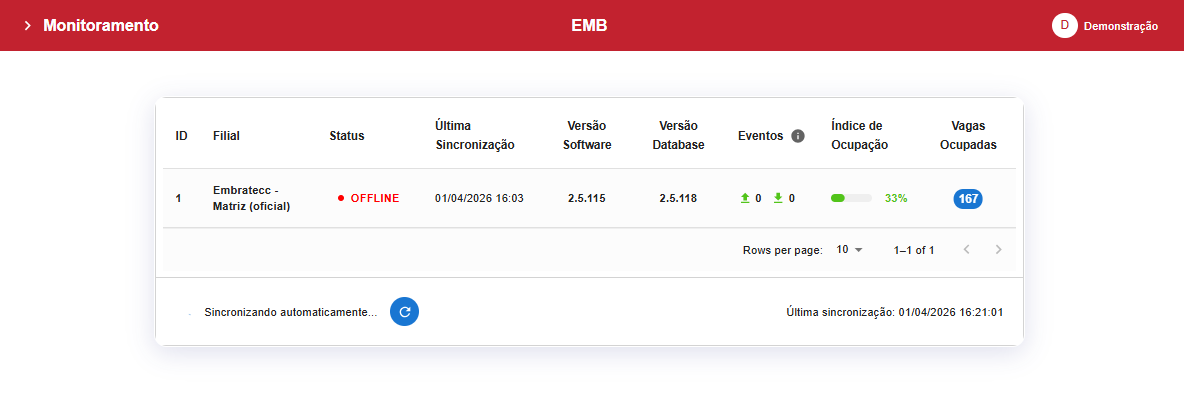Expand the sidebar chevron beside Monitoramento
Screen dimensions: 1184x394
[x=28, y=26]
